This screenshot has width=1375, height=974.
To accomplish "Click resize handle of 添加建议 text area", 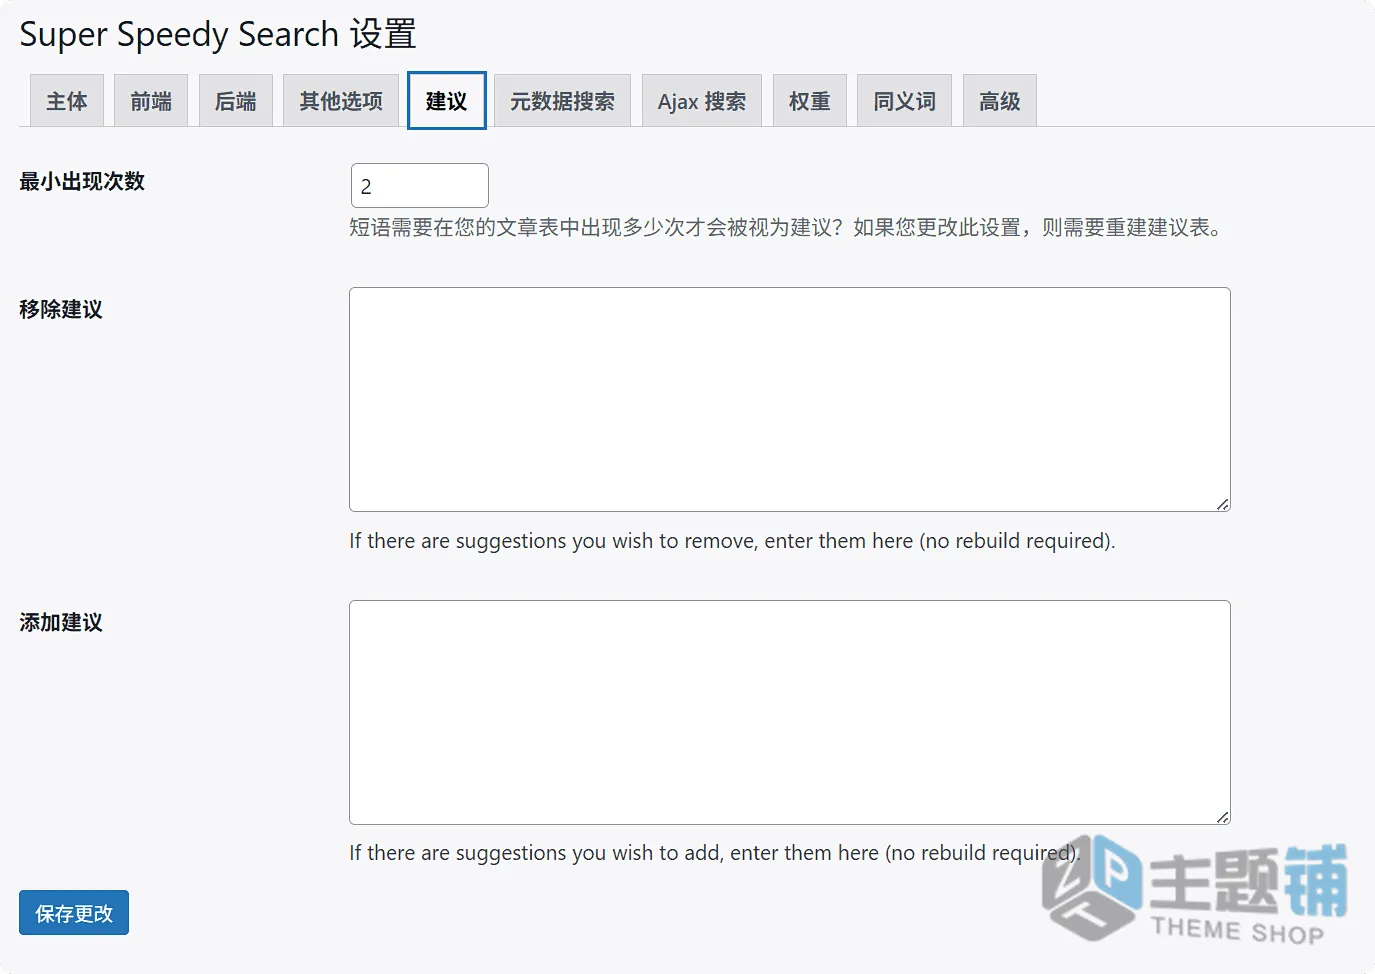I will (1223, 817).
